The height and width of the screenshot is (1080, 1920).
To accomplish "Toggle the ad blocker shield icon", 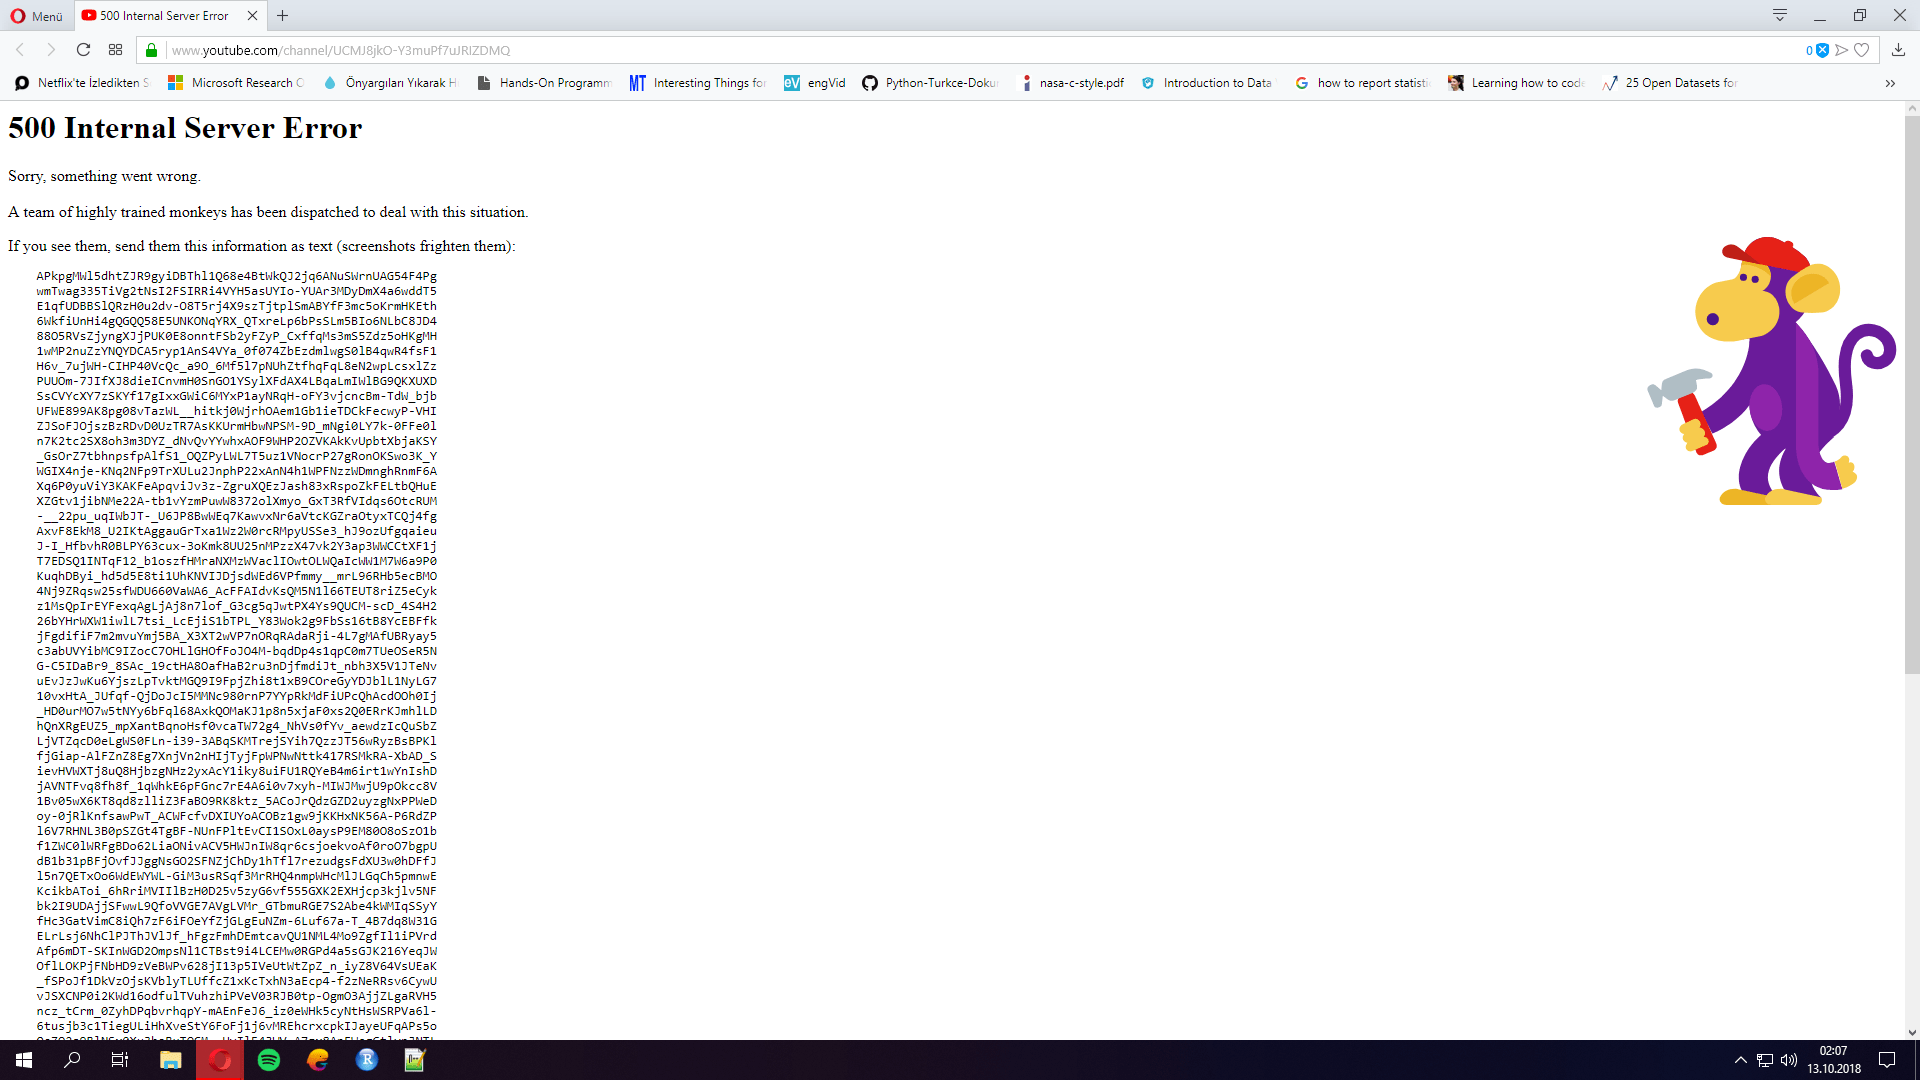I will click(1822, 50).
